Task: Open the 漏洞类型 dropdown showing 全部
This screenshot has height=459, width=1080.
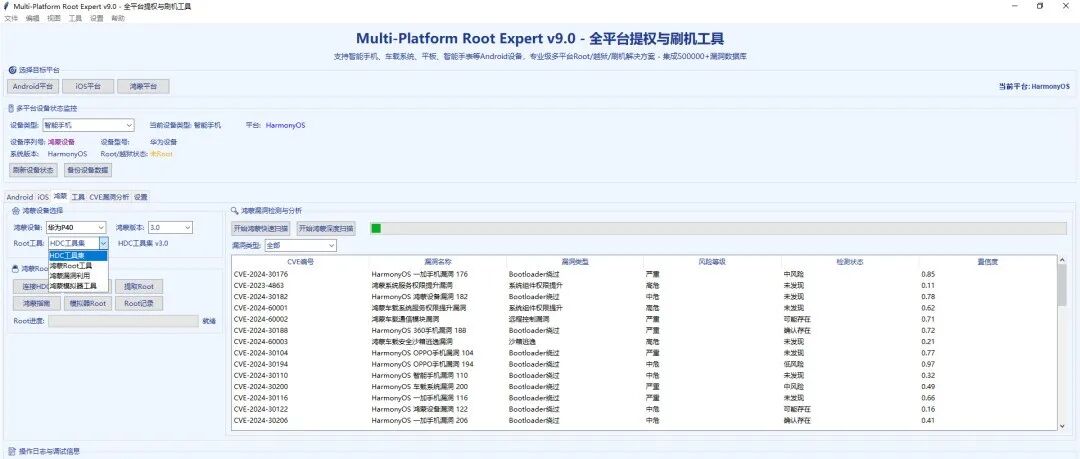Action: pyautogui.click(x=300, y=245)
